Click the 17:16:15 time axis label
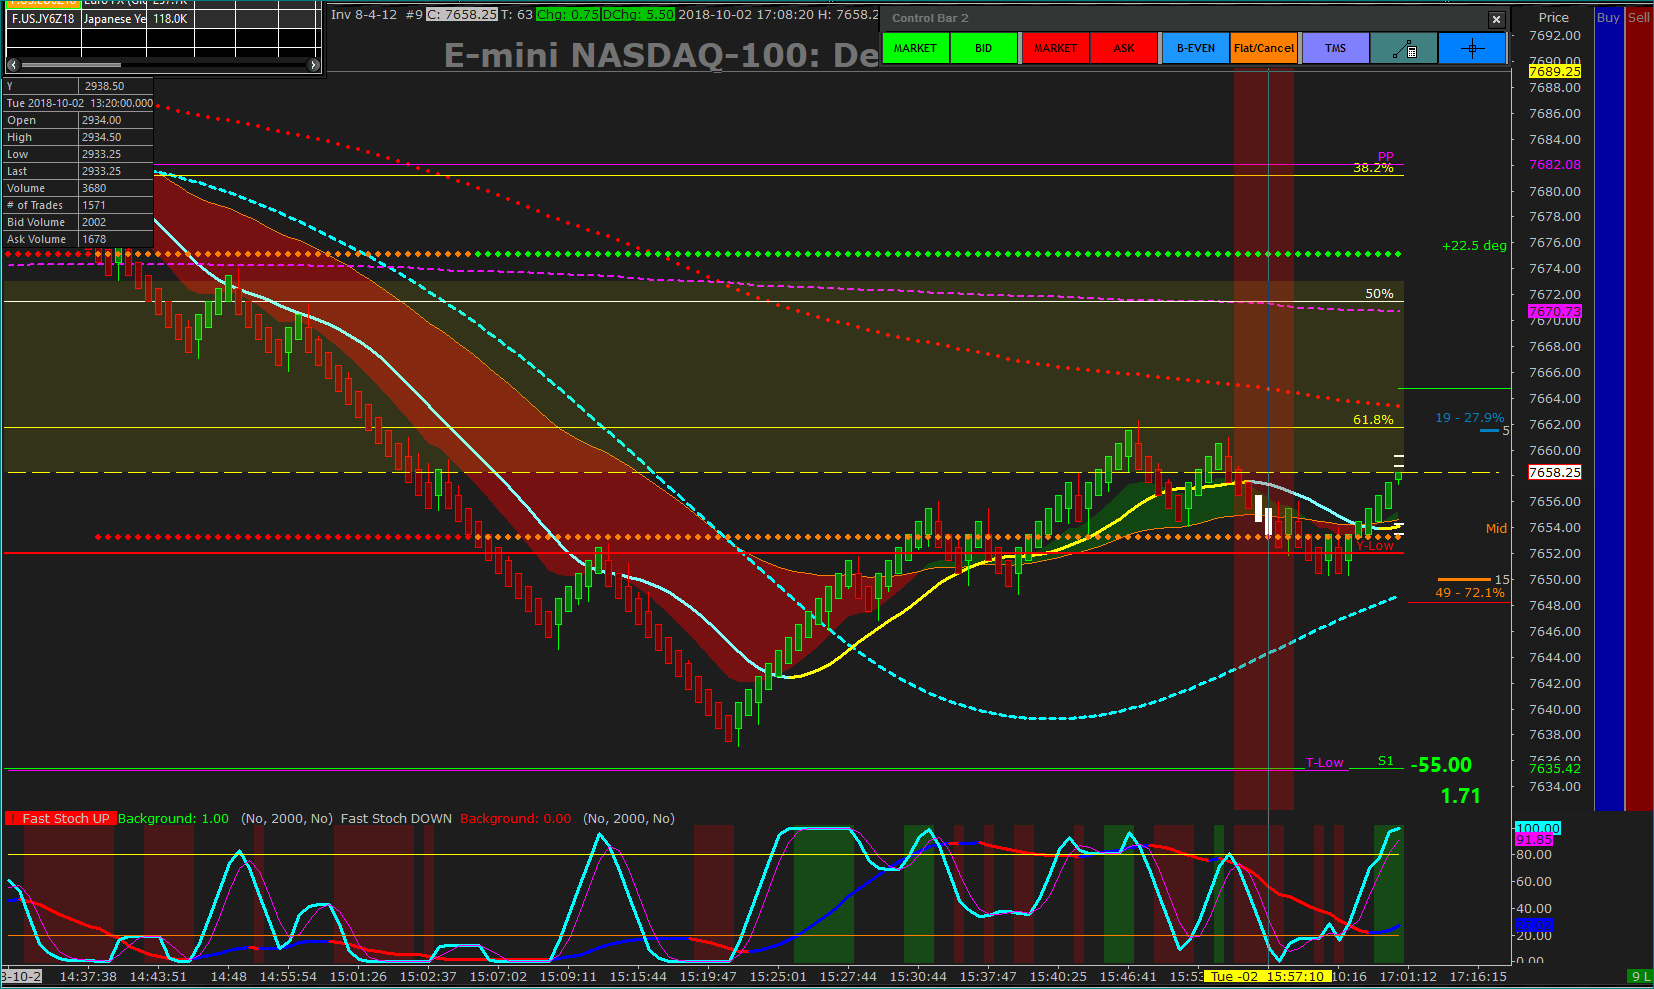The image size is (1654, 989). click(1478, 977)
